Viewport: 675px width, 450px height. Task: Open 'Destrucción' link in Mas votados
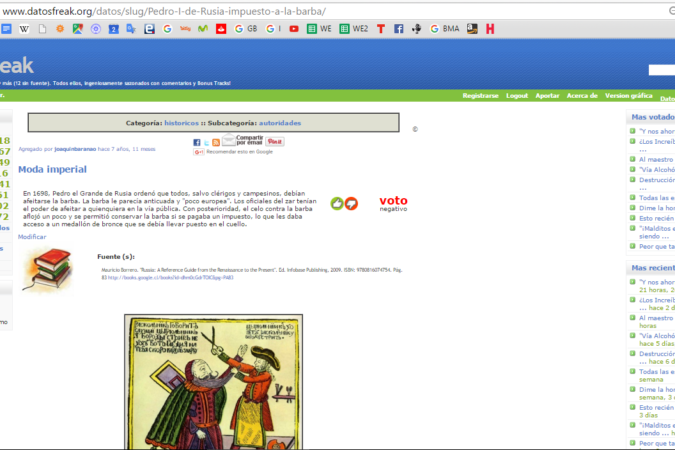(657, 180)
